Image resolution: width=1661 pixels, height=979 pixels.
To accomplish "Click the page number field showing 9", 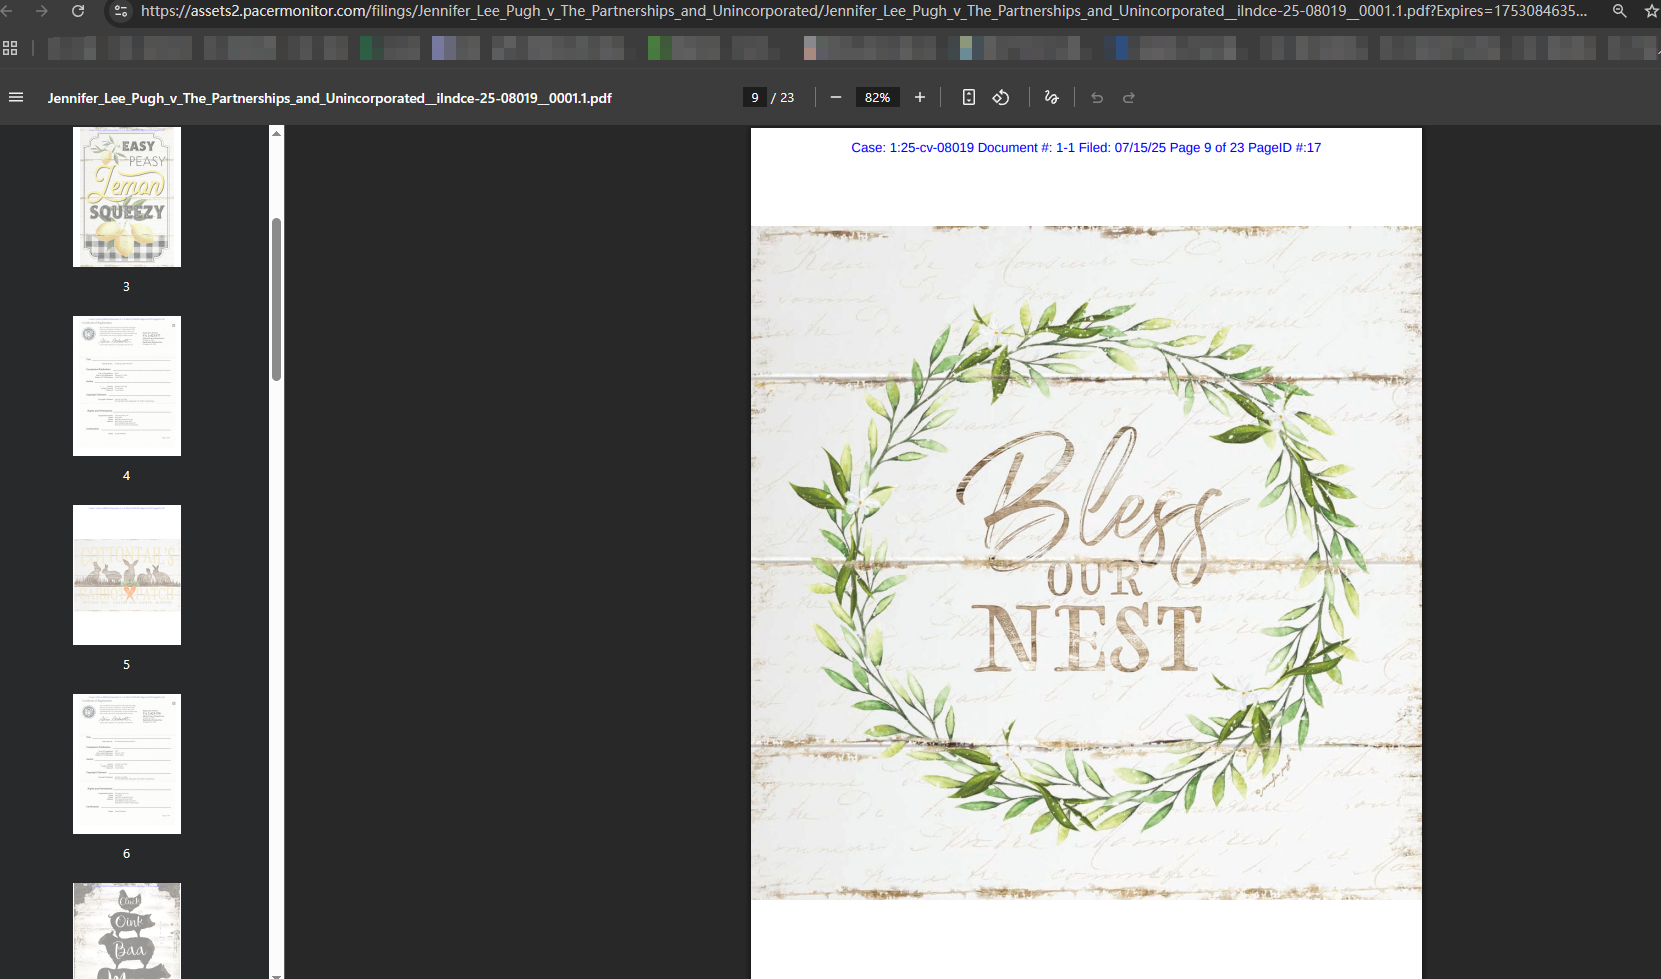I will tap(755, 97).
